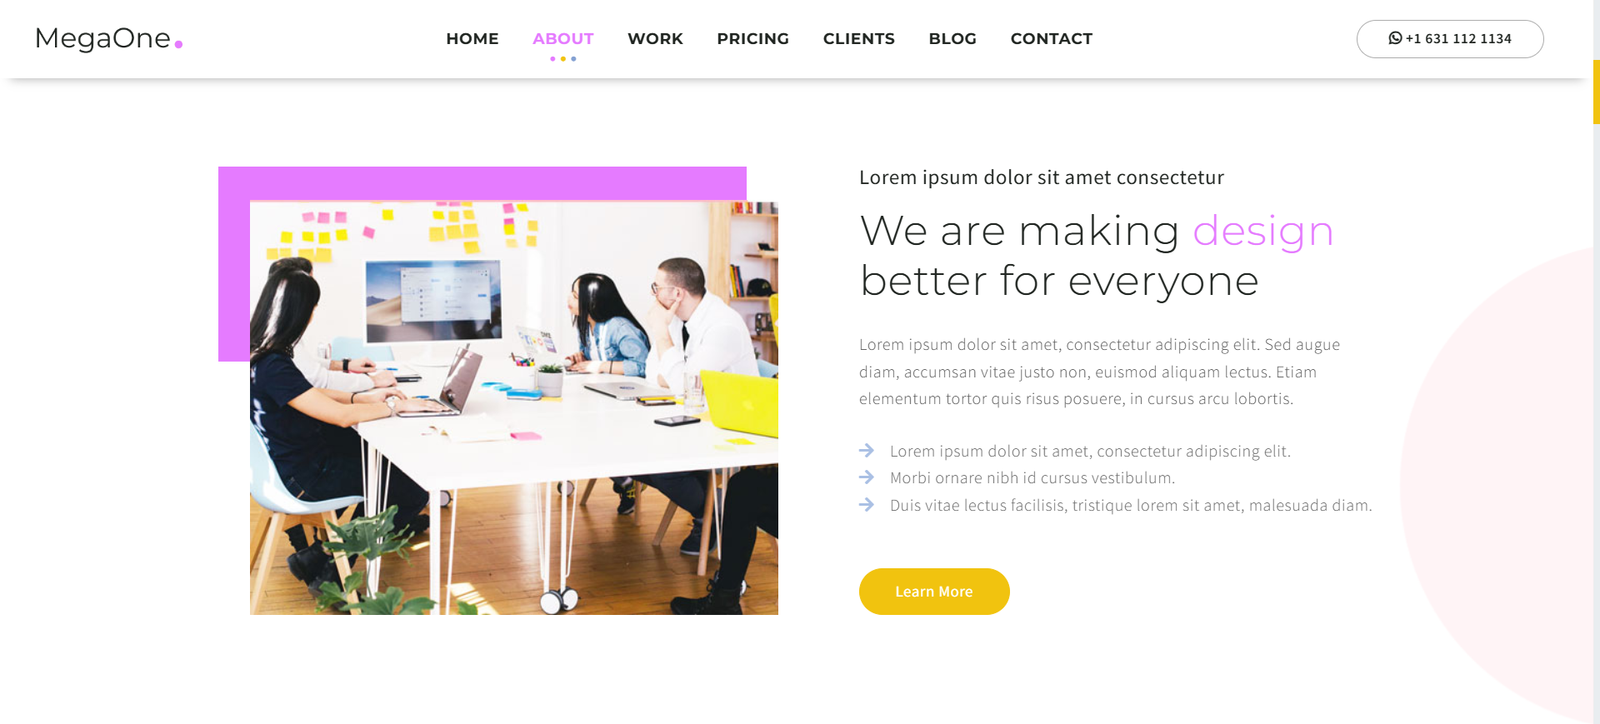
Task: Click the pink dot in the MegaOne logo
Action: (x=179, y=44)
